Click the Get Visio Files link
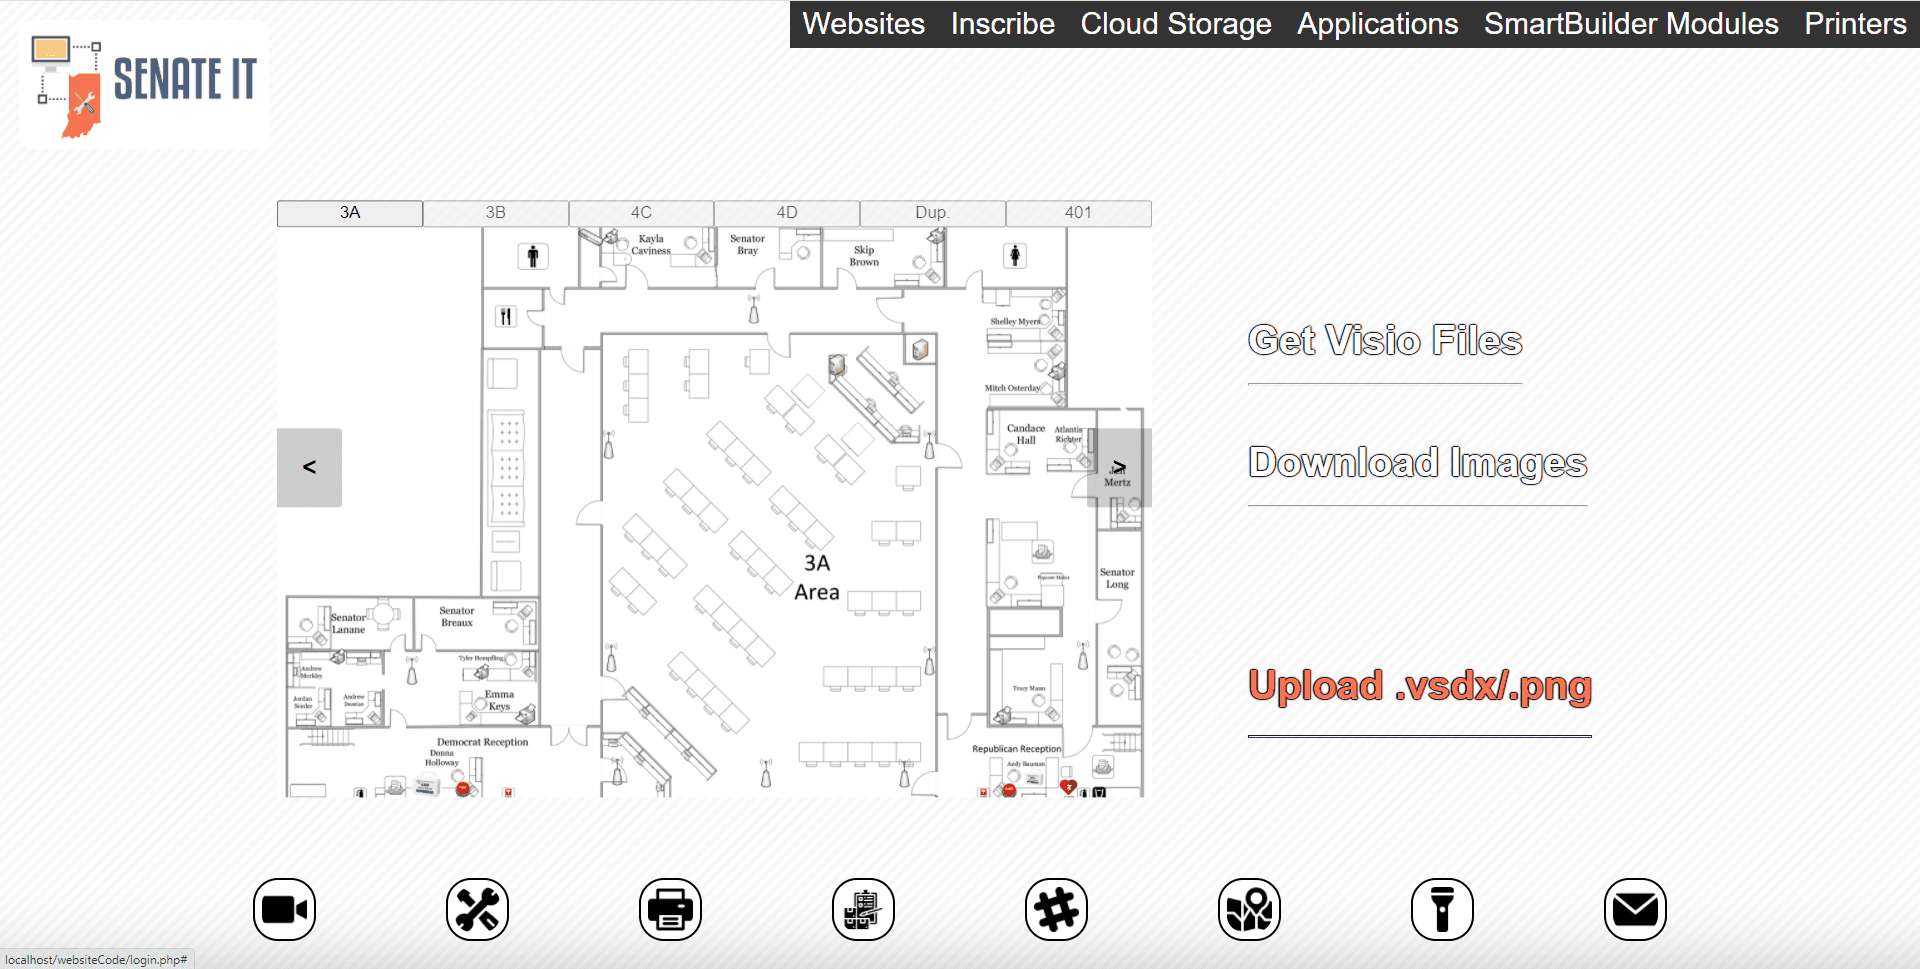The height and width of the screenshot is (969, 1920). tap(1385, 341)
